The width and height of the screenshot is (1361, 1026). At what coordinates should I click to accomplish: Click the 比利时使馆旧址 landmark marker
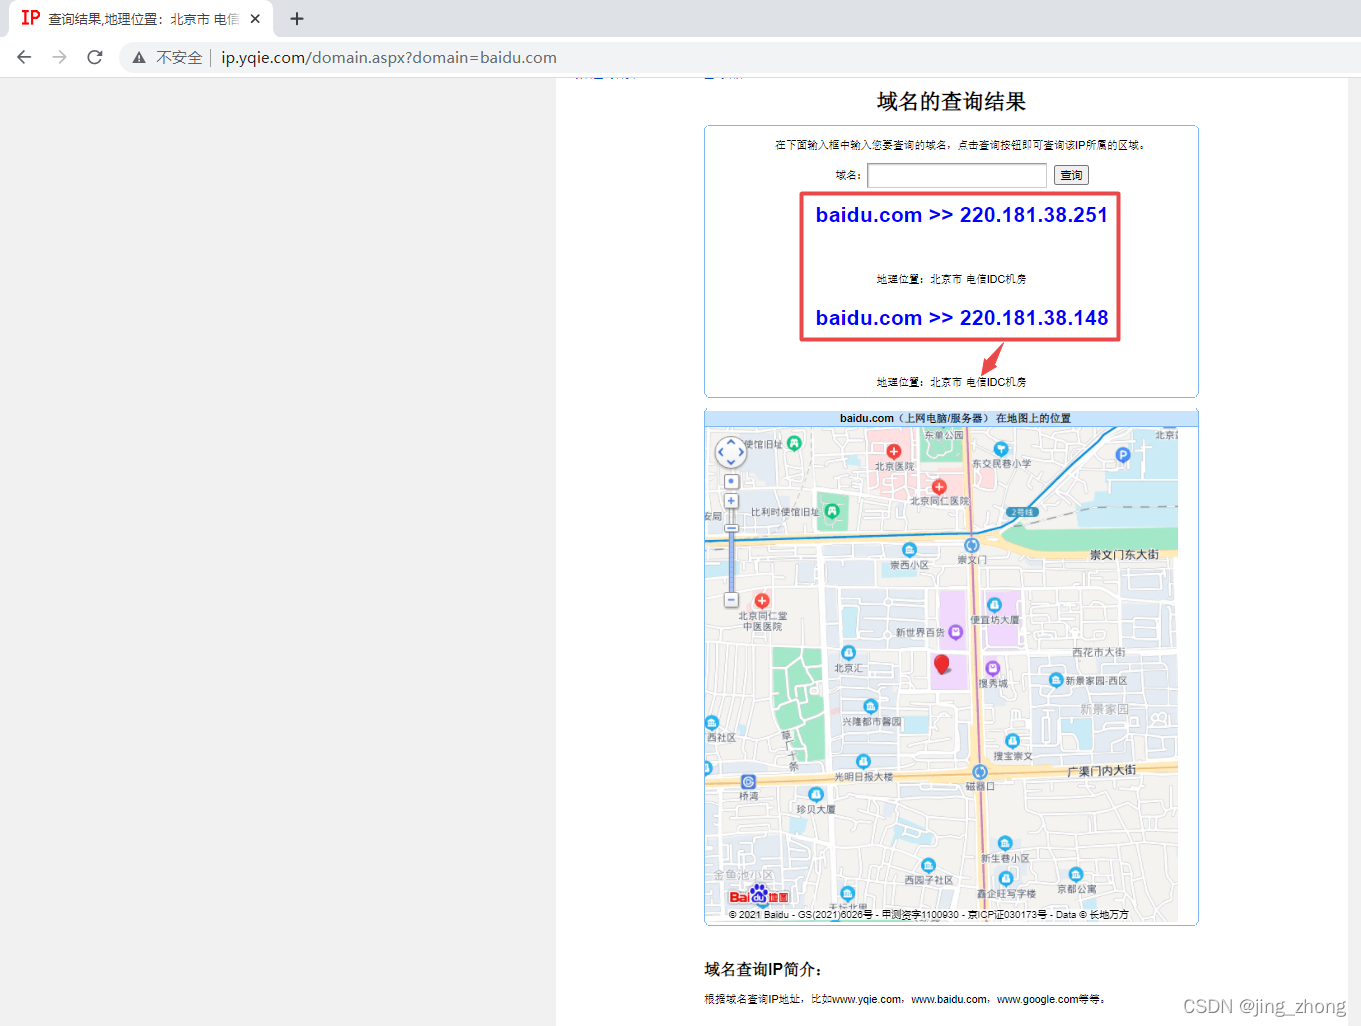click(x=831, y=511)
